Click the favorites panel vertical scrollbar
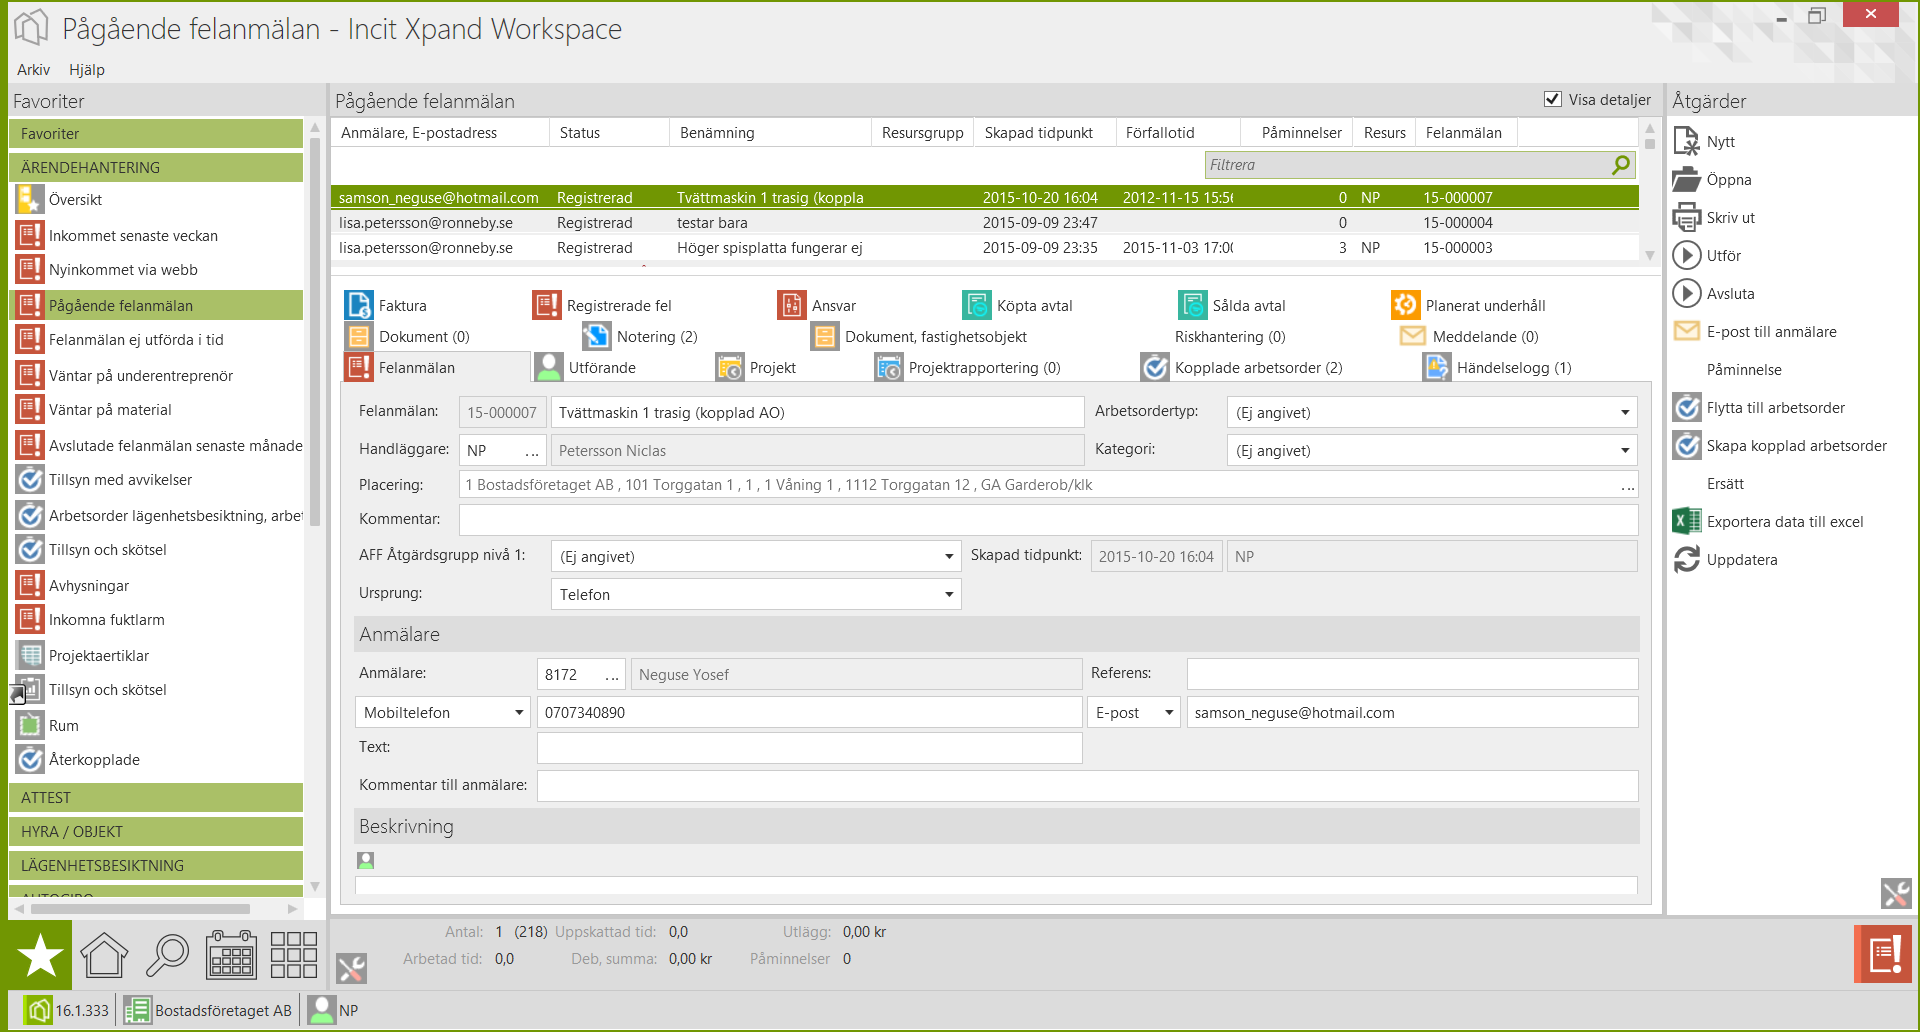Viewport: 1920px width, 1032px height. click(x=315, y=330)
